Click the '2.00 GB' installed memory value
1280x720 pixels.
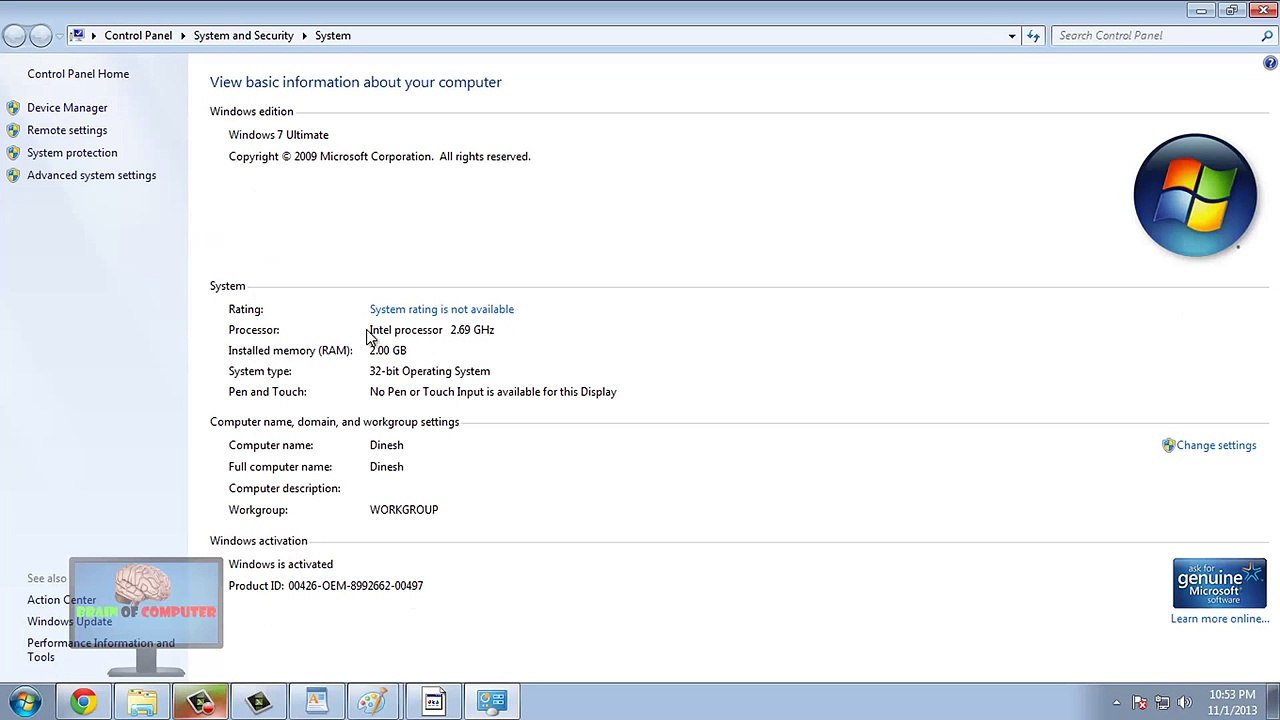point(388,351)
